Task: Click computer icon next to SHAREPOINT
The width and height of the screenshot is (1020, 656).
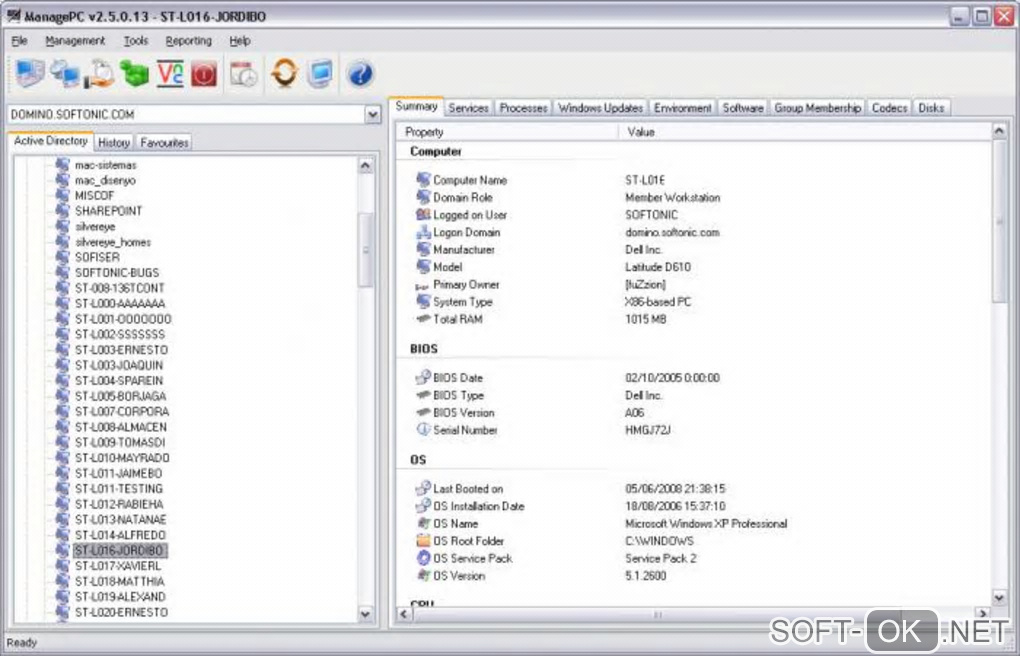Action: (62, 210)
